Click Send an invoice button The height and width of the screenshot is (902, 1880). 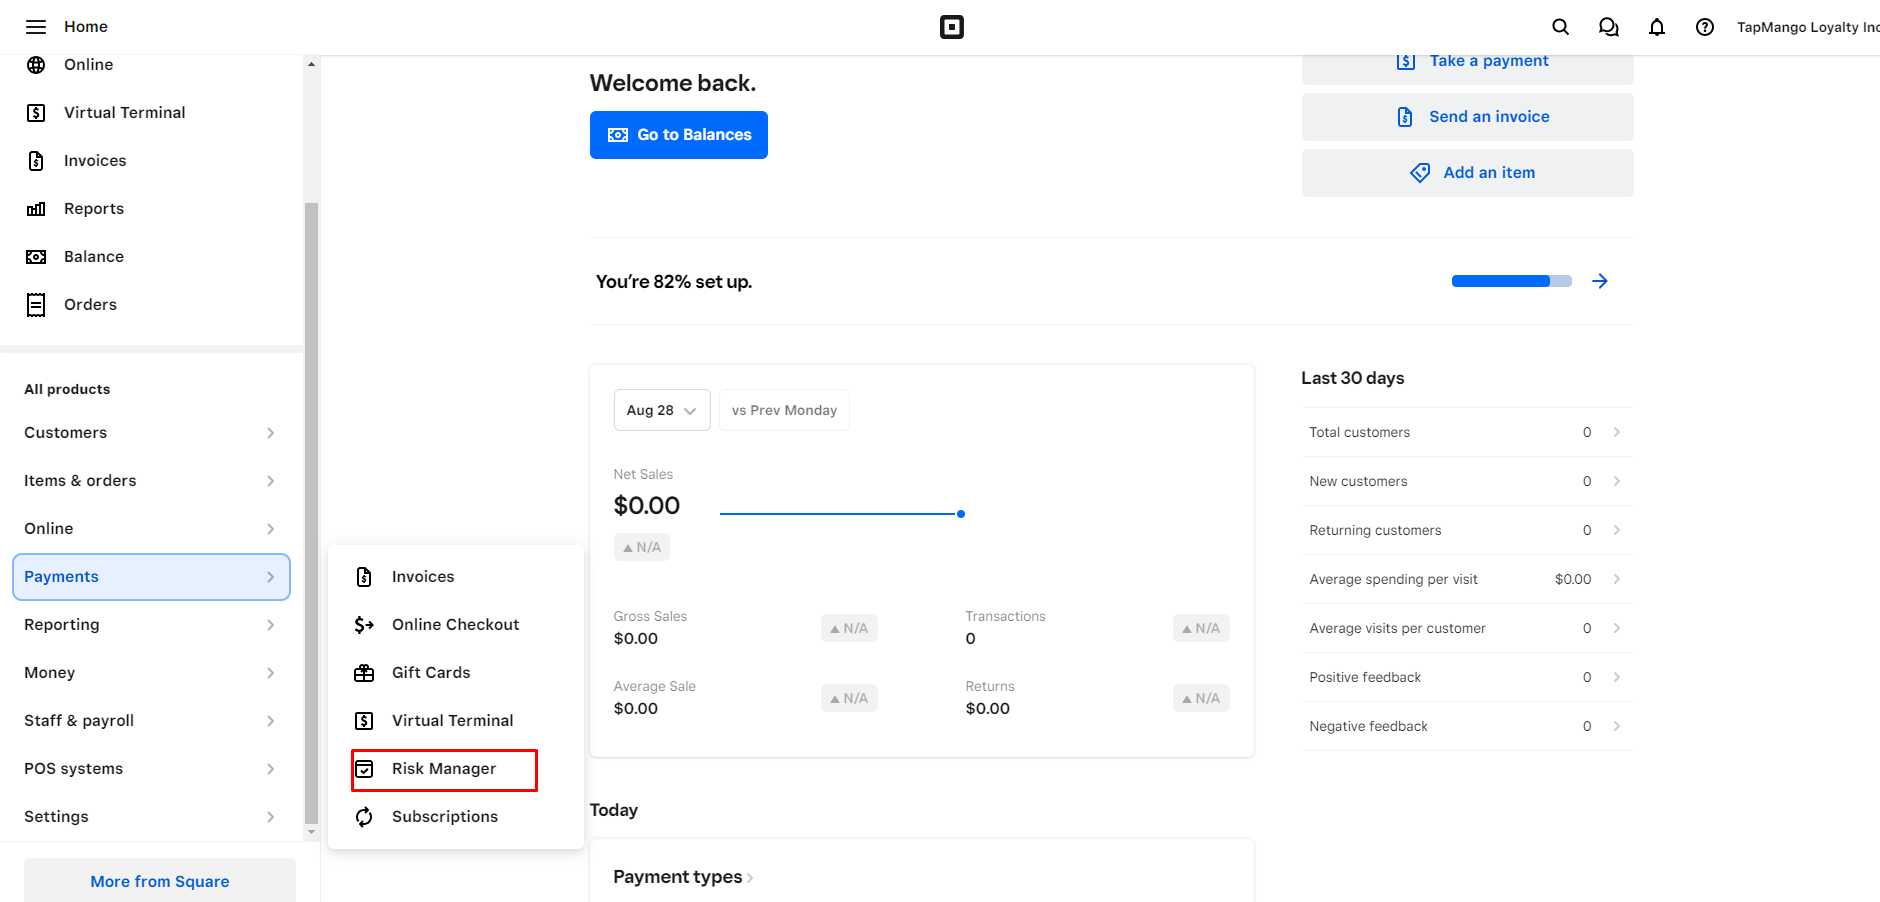pos(1468,117)
